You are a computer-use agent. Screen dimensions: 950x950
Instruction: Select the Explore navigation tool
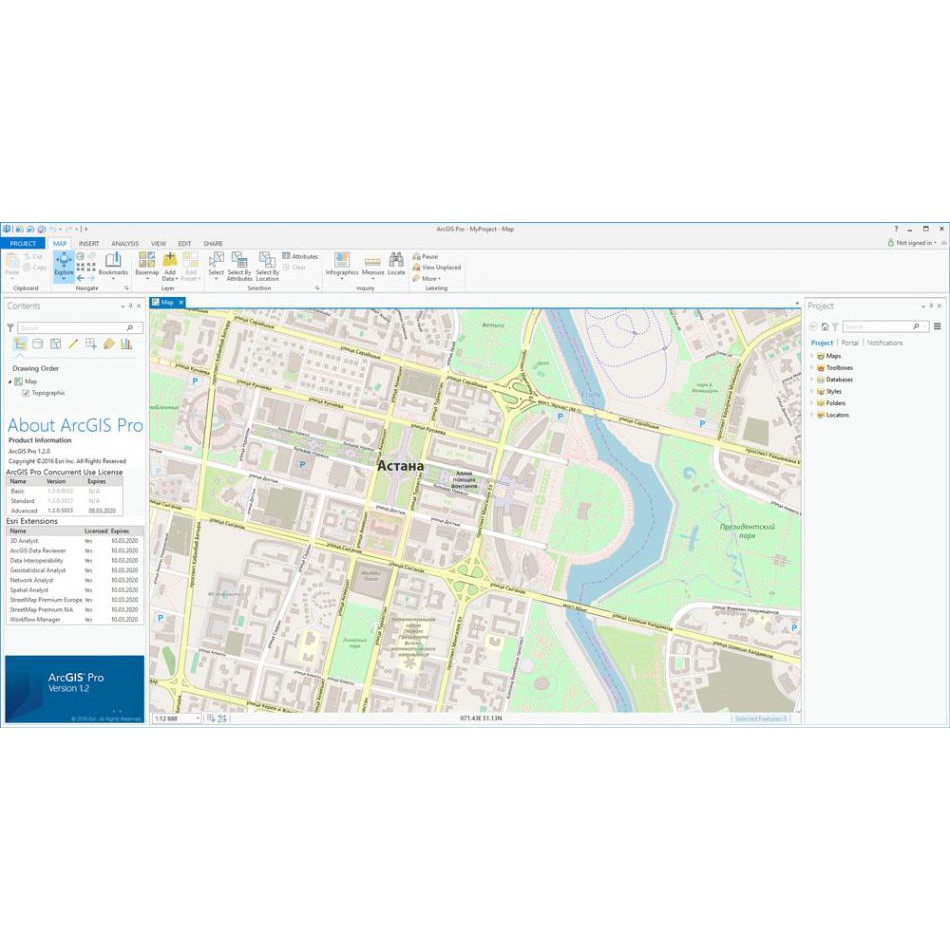(x=63, y=266)
